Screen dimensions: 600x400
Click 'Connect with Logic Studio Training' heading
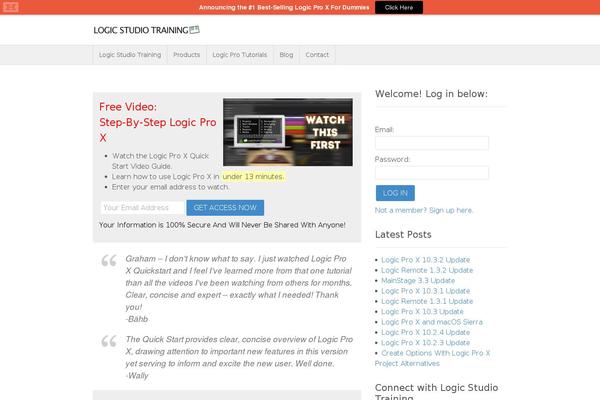pyautogui.click(x=436, y=391)
